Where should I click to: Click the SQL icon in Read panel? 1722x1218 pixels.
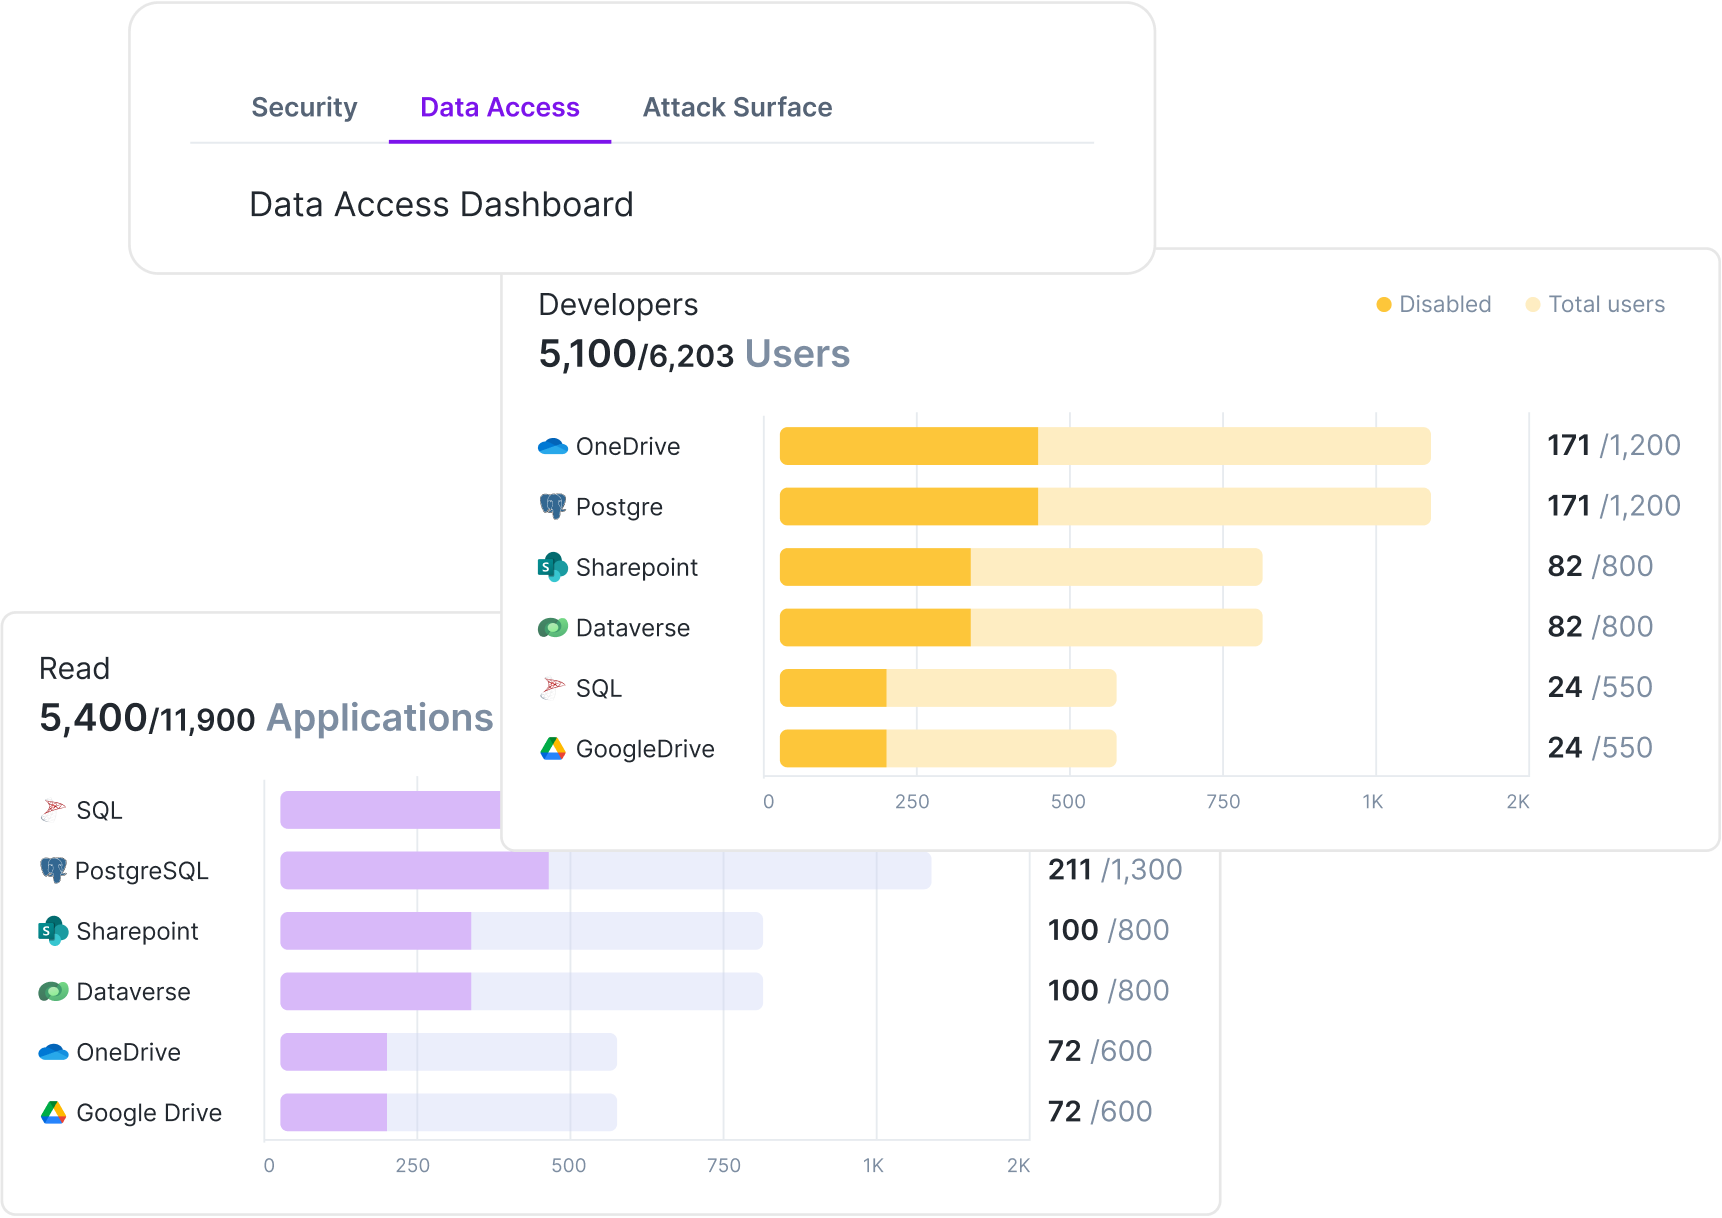(53, 810)
